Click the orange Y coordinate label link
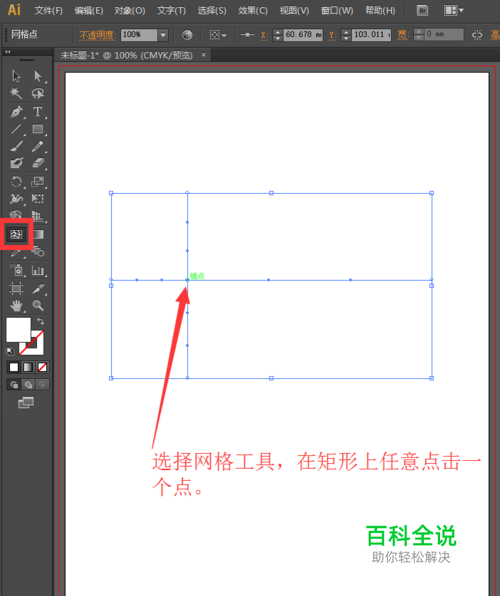 (332, 35)
